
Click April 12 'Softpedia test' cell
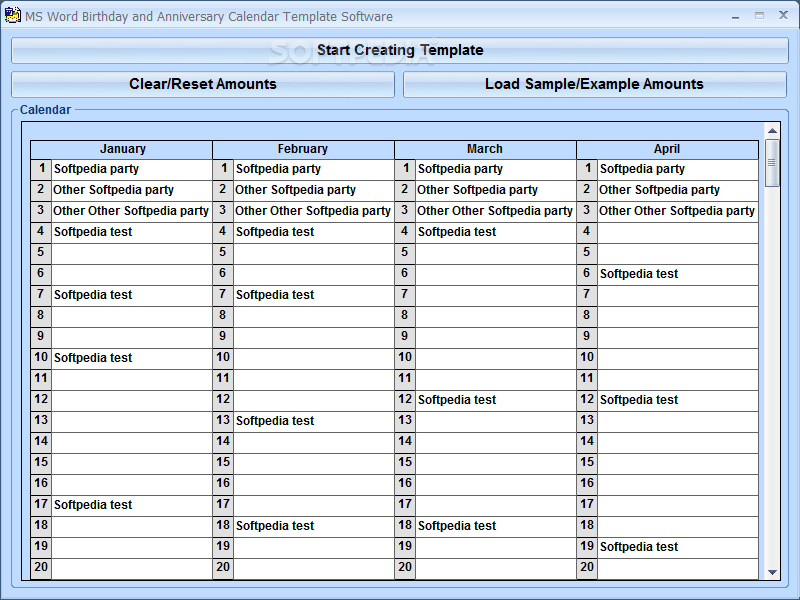pyautogui.click(x=678, y=401)
